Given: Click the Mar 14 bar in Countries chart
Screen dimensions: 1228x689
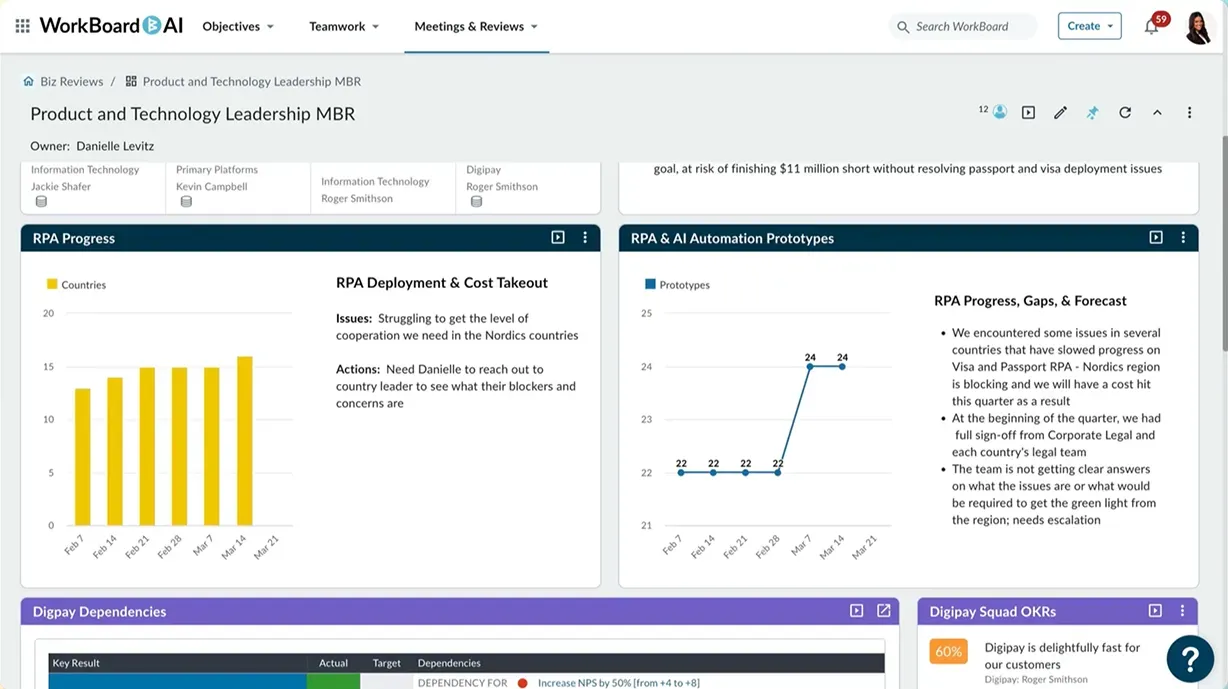Looking at the screenshot, I should [x=244, y=441].
